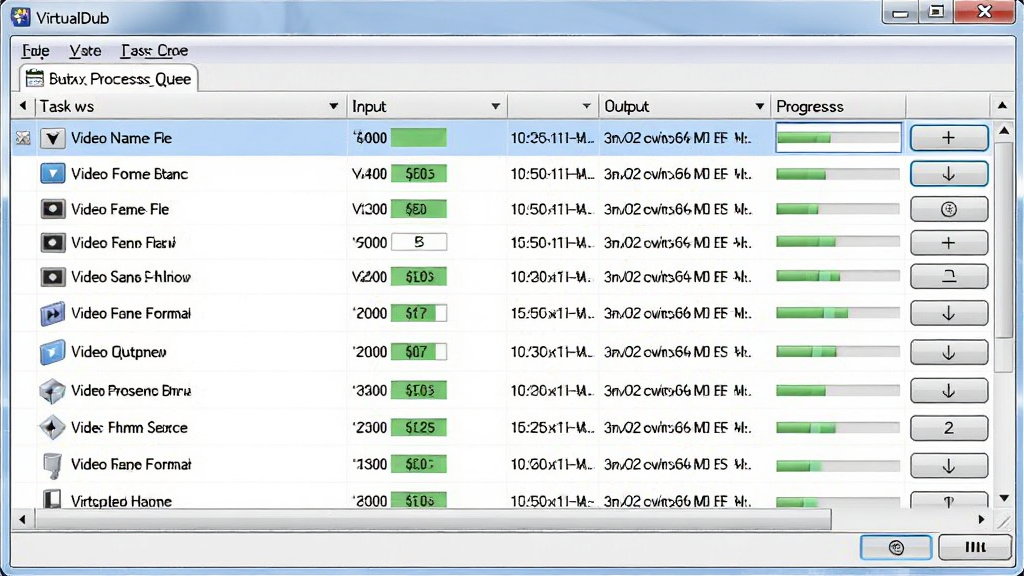
Task: Click the icon beside Video Name Fle
Action: pos(52,138)
